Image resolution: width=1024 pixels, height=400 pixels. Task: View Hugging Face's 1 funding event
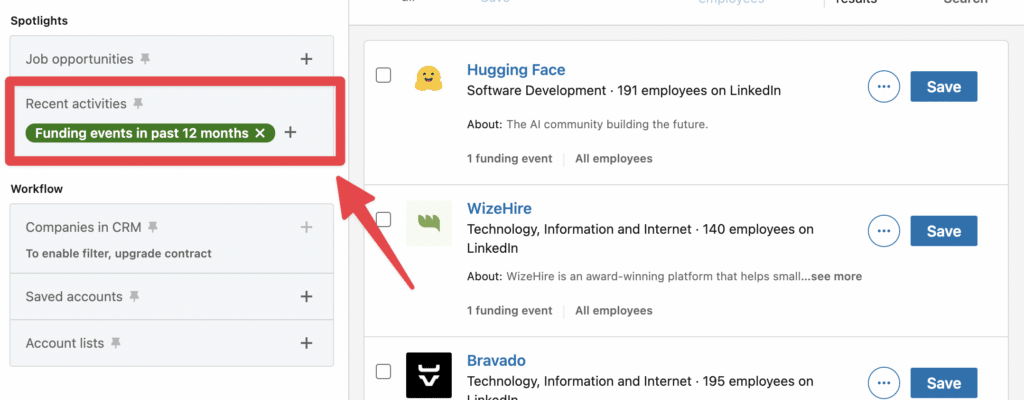click(509, 159)
